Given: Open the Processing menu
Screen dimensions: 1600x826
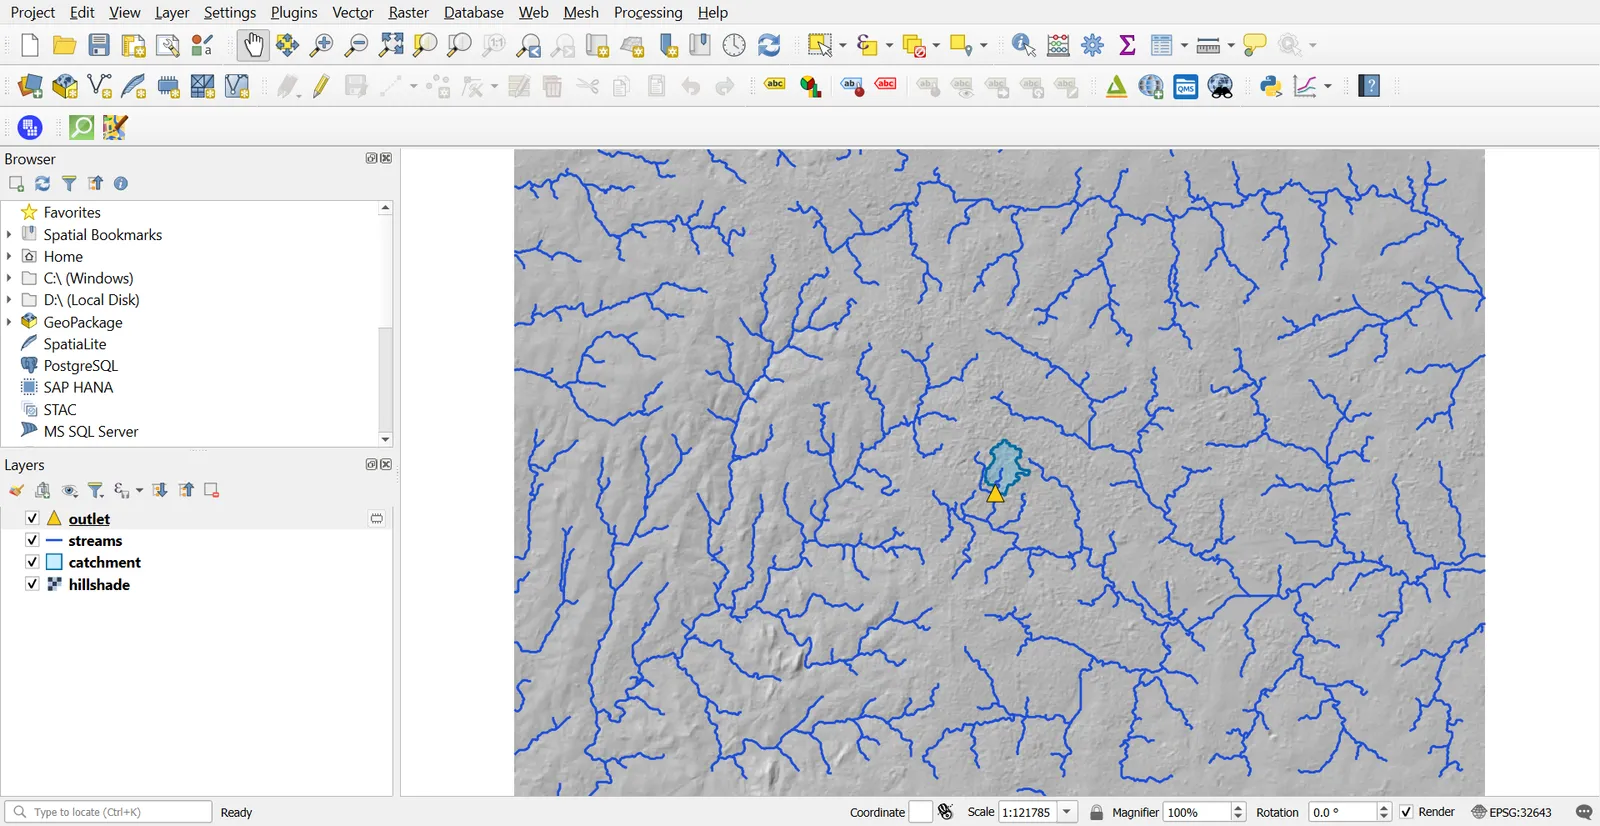Looking at the screenshot, I should point(648,12).
